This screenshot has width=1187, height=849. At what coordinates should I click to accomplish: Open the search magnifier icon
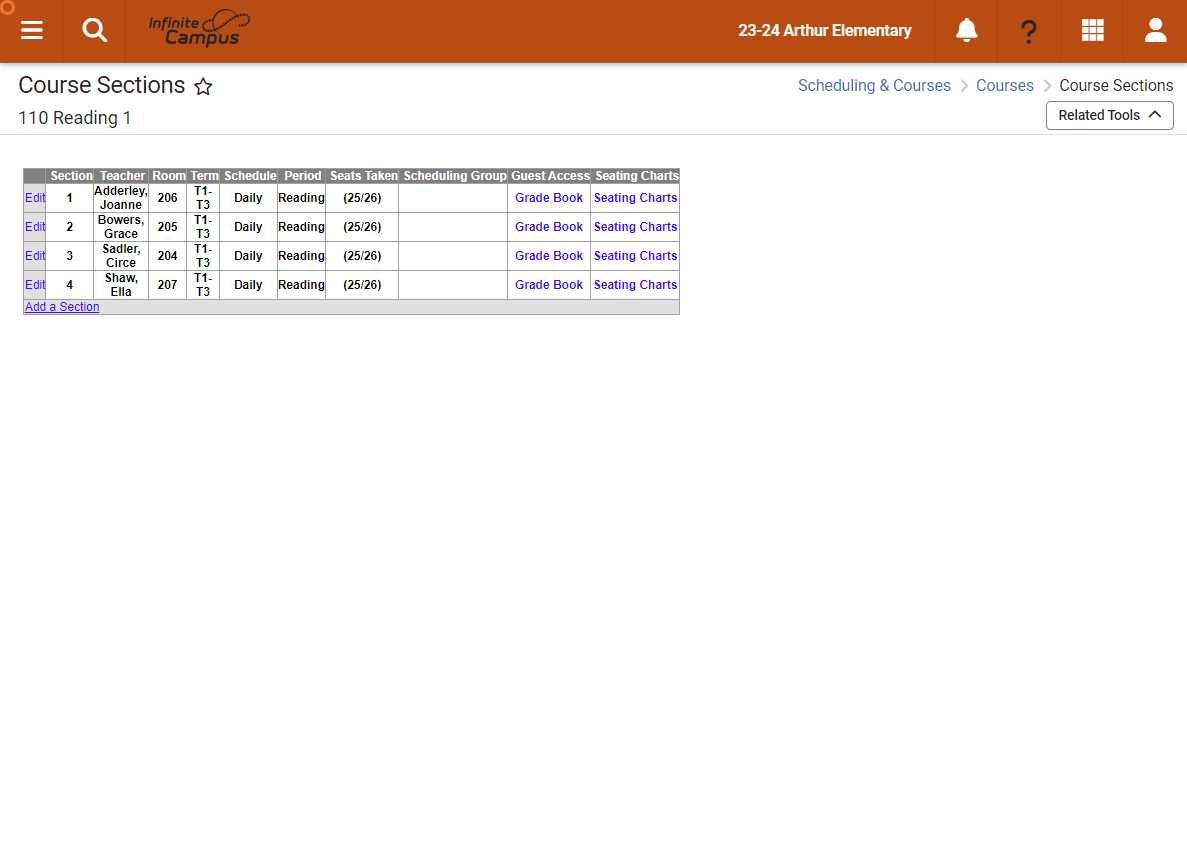click(x=94, y=30)
